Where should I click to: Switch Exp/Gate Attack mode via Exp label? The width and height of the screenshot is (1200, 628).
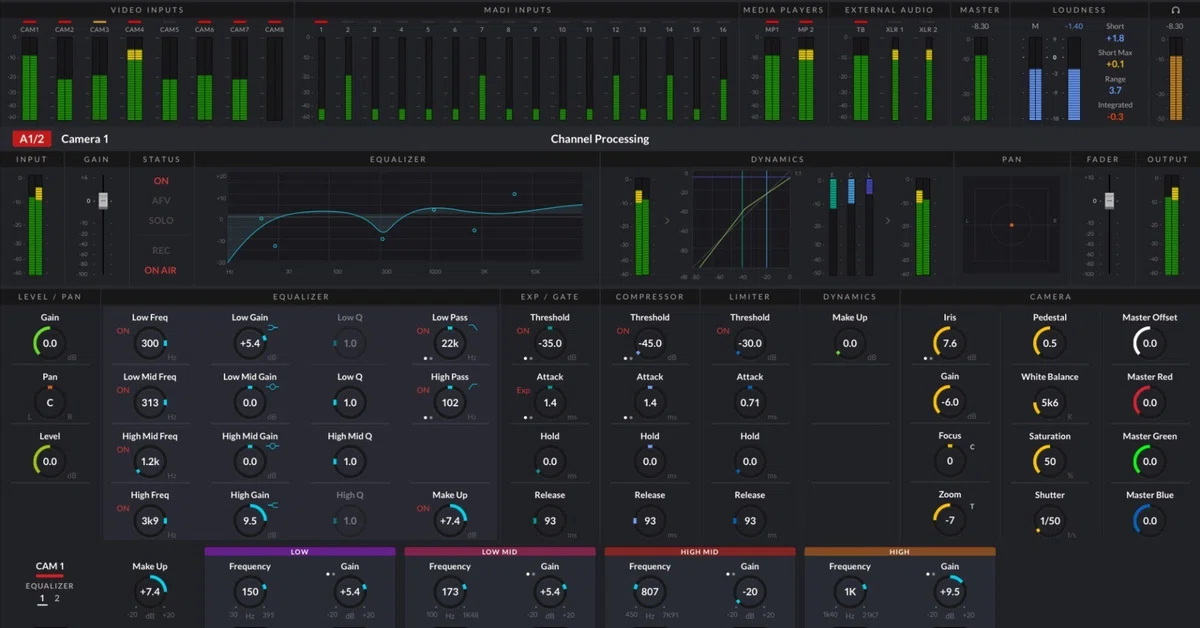[x=523, y=390]
